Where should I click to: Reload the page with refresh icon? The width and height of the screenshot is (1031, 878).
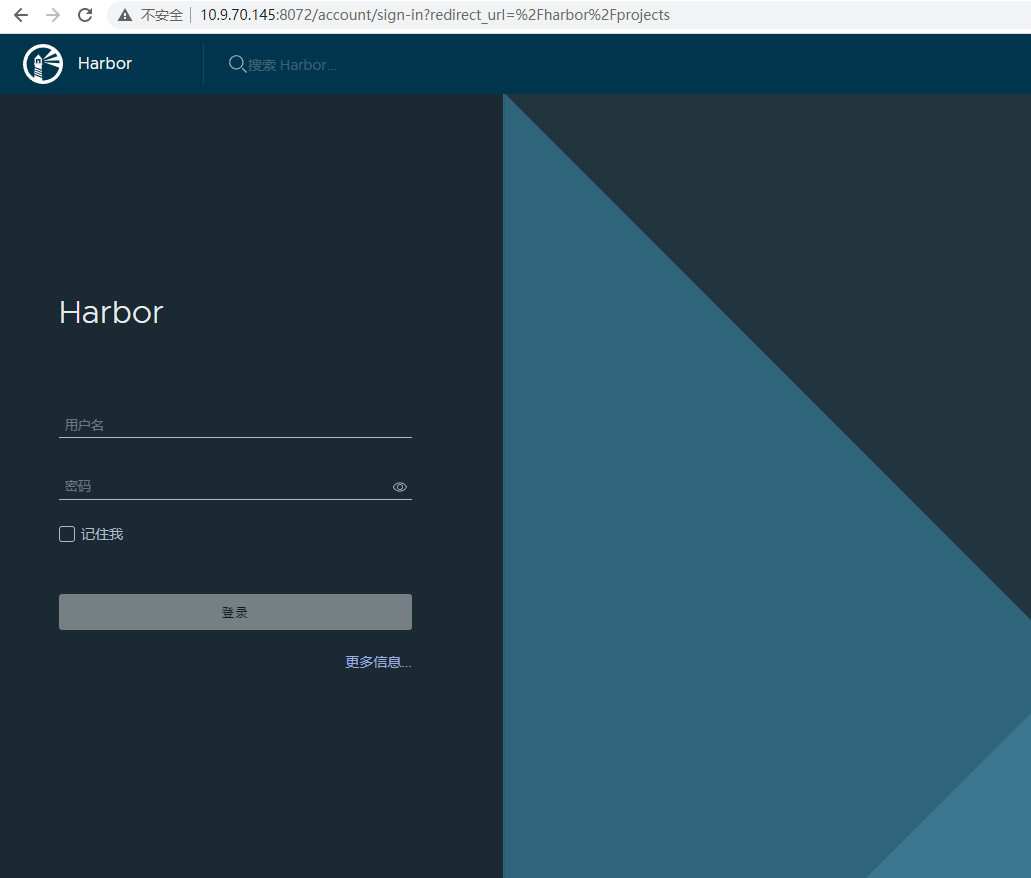[x=85, y=15]
